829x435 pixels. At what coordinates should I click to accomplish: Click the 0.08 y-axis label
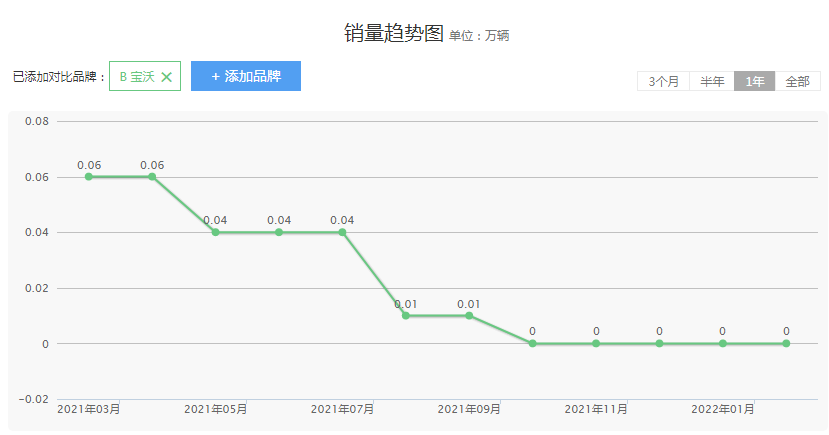[37, 122]
